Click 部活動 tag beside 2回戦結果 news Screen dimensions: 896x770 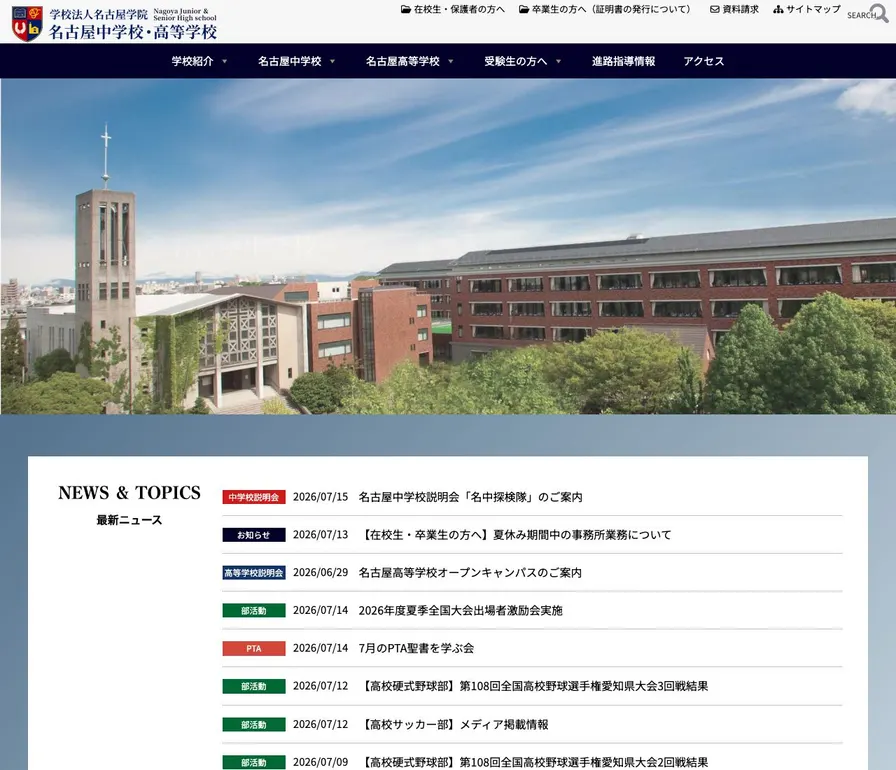pyautogui.click(x=254, y=762)
